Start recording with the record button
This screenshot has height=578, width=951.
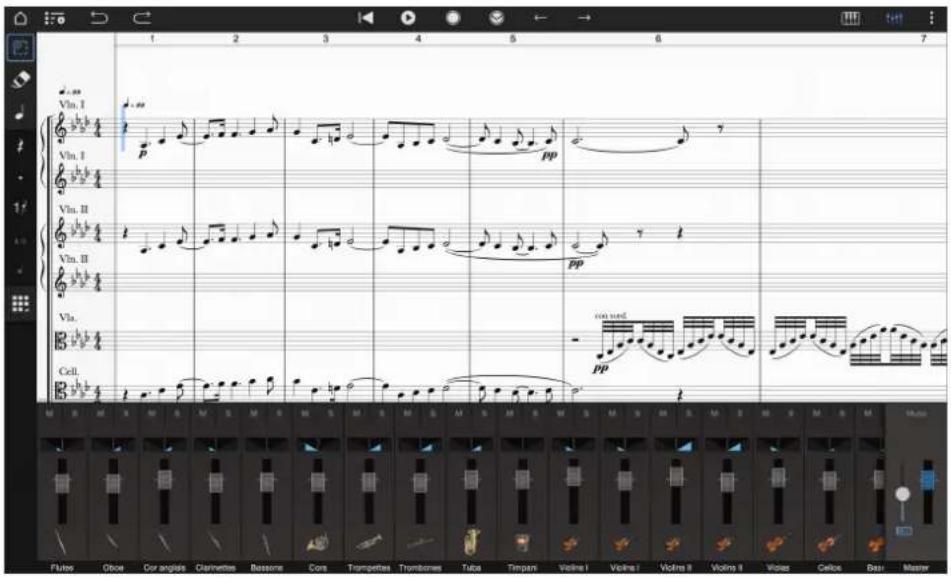point(452,18)
